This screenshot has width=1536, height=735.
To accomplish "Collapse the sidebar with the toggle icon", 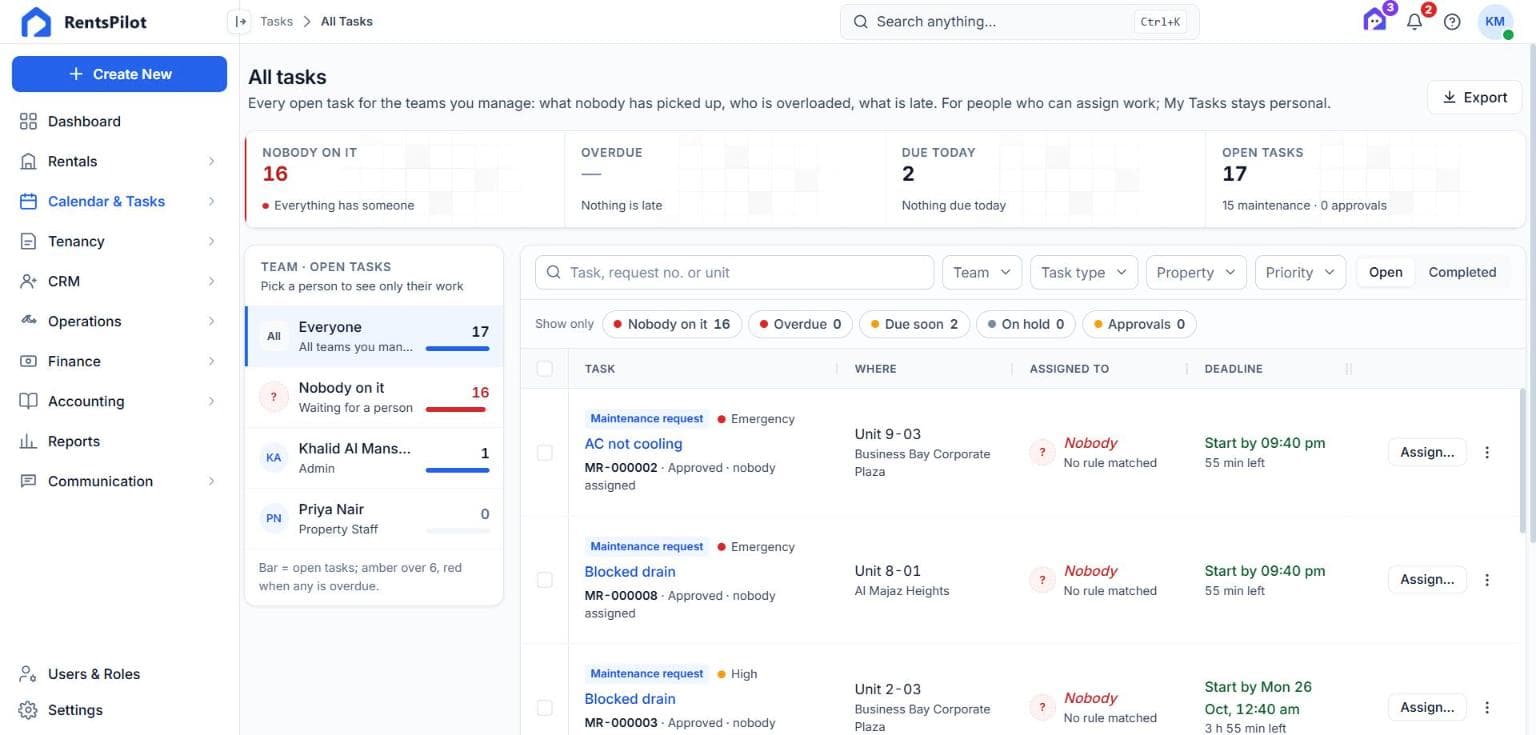I will [x=240, y=21].
